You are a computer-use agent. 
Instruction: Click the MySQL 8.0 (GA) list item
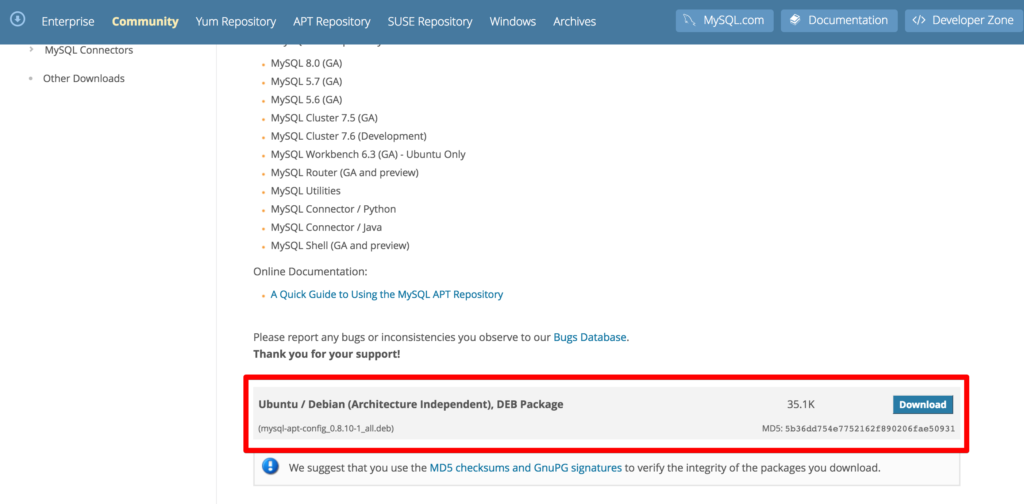pyautogui.click(x=306, y=64)
